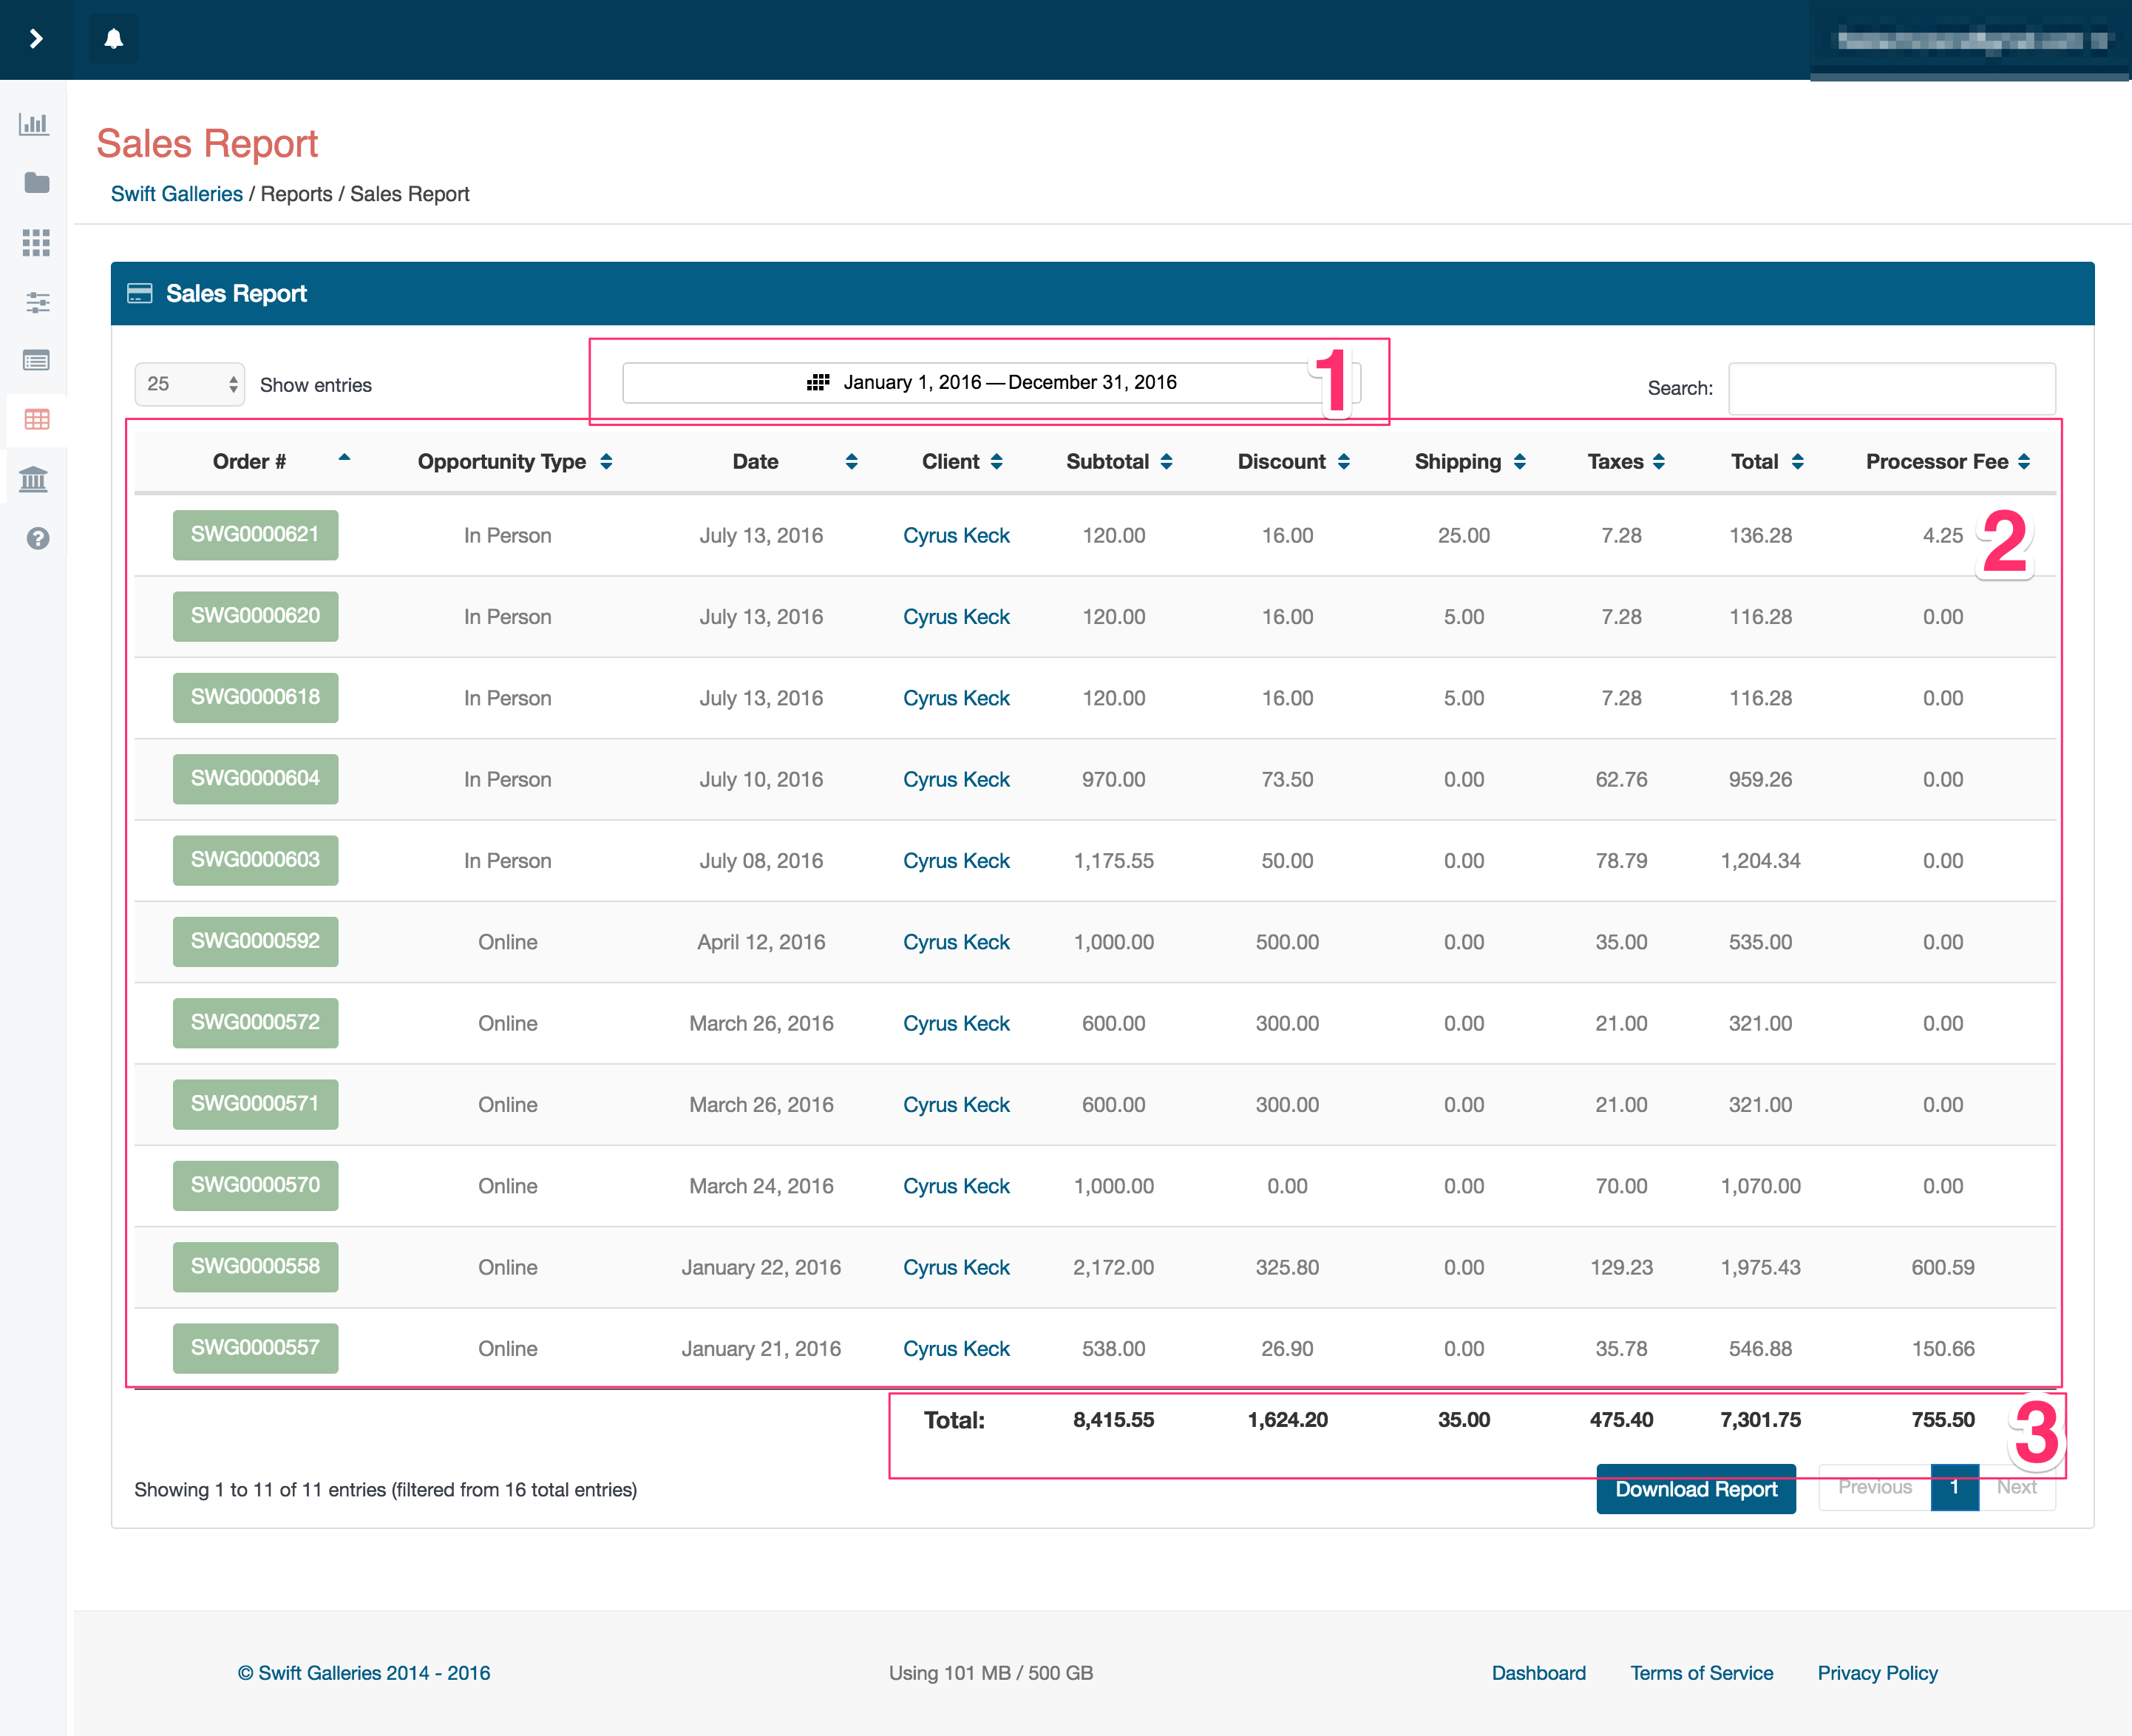Click the bank building icon in sidebar

[x=34, y=479]
